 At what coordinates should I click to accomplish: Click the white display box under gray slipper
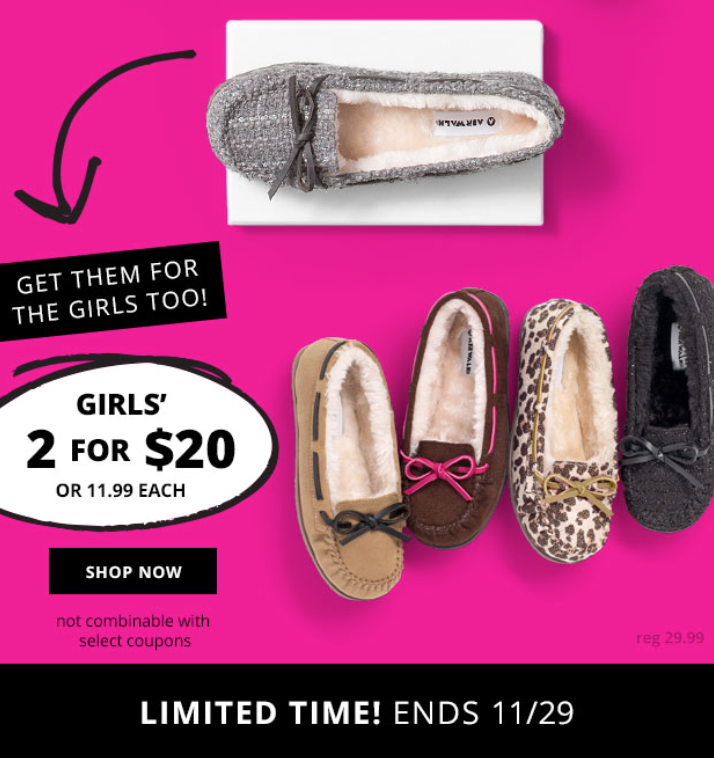pos(385,123)
